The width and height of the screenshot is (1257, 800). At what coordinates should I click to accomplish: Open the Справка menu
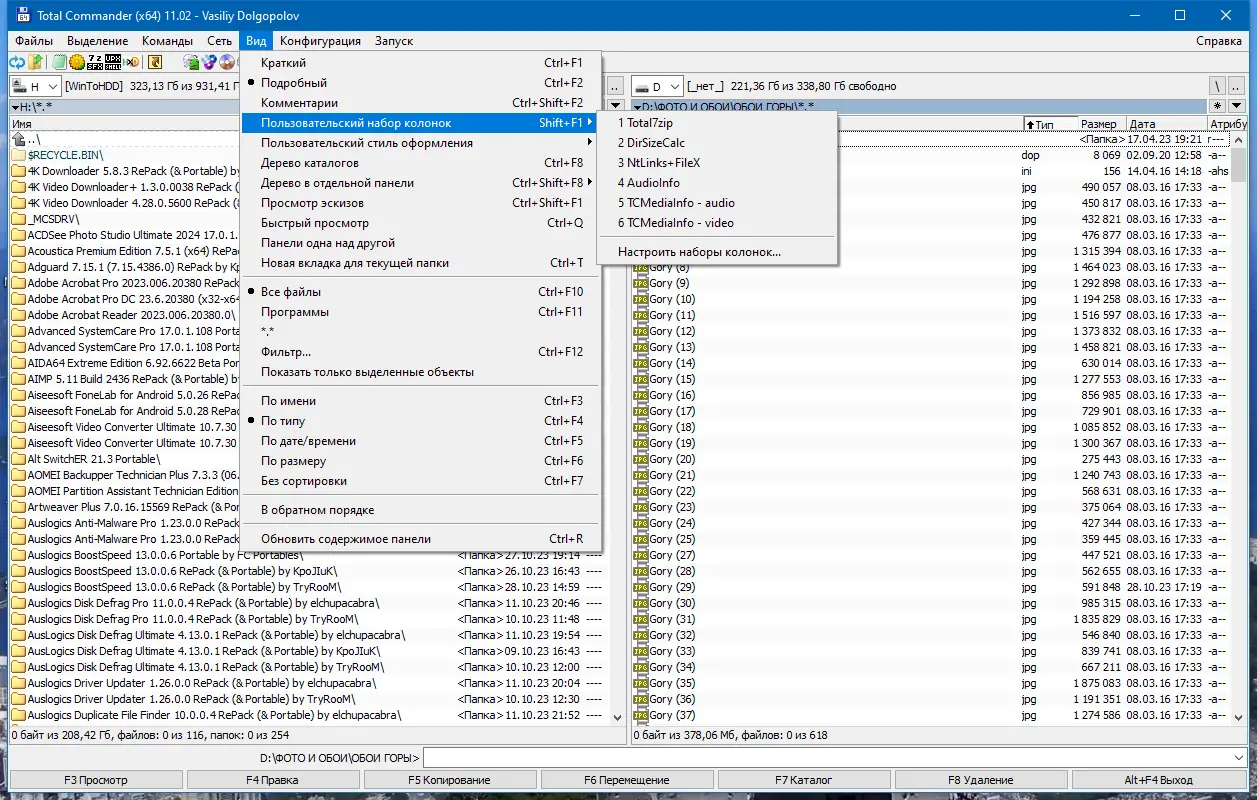[x=1219, y=41]
